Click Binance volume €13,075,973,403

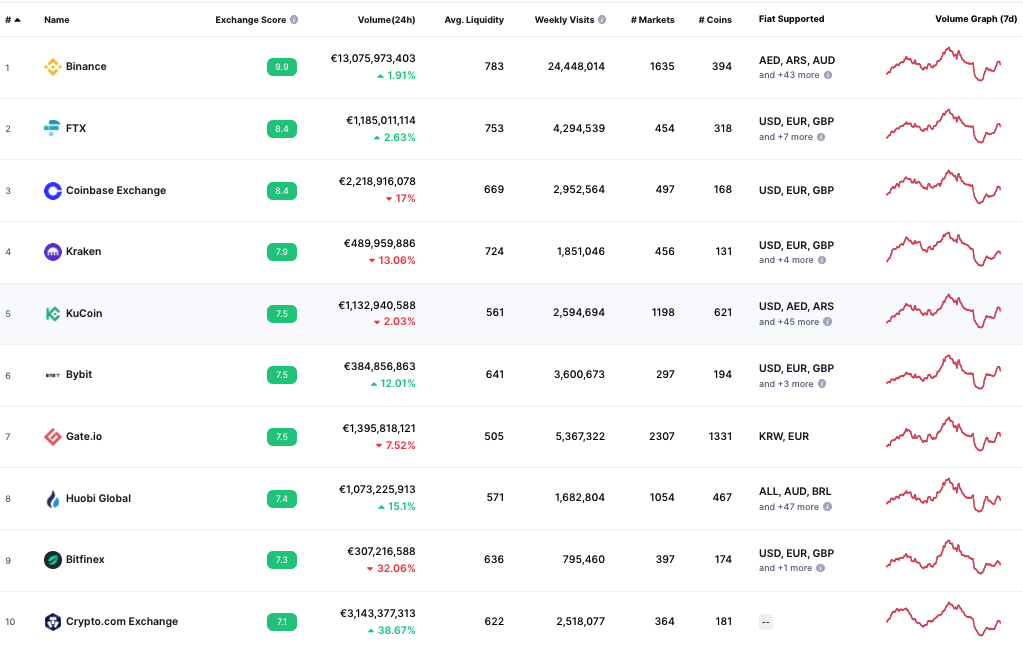point(373,59)
